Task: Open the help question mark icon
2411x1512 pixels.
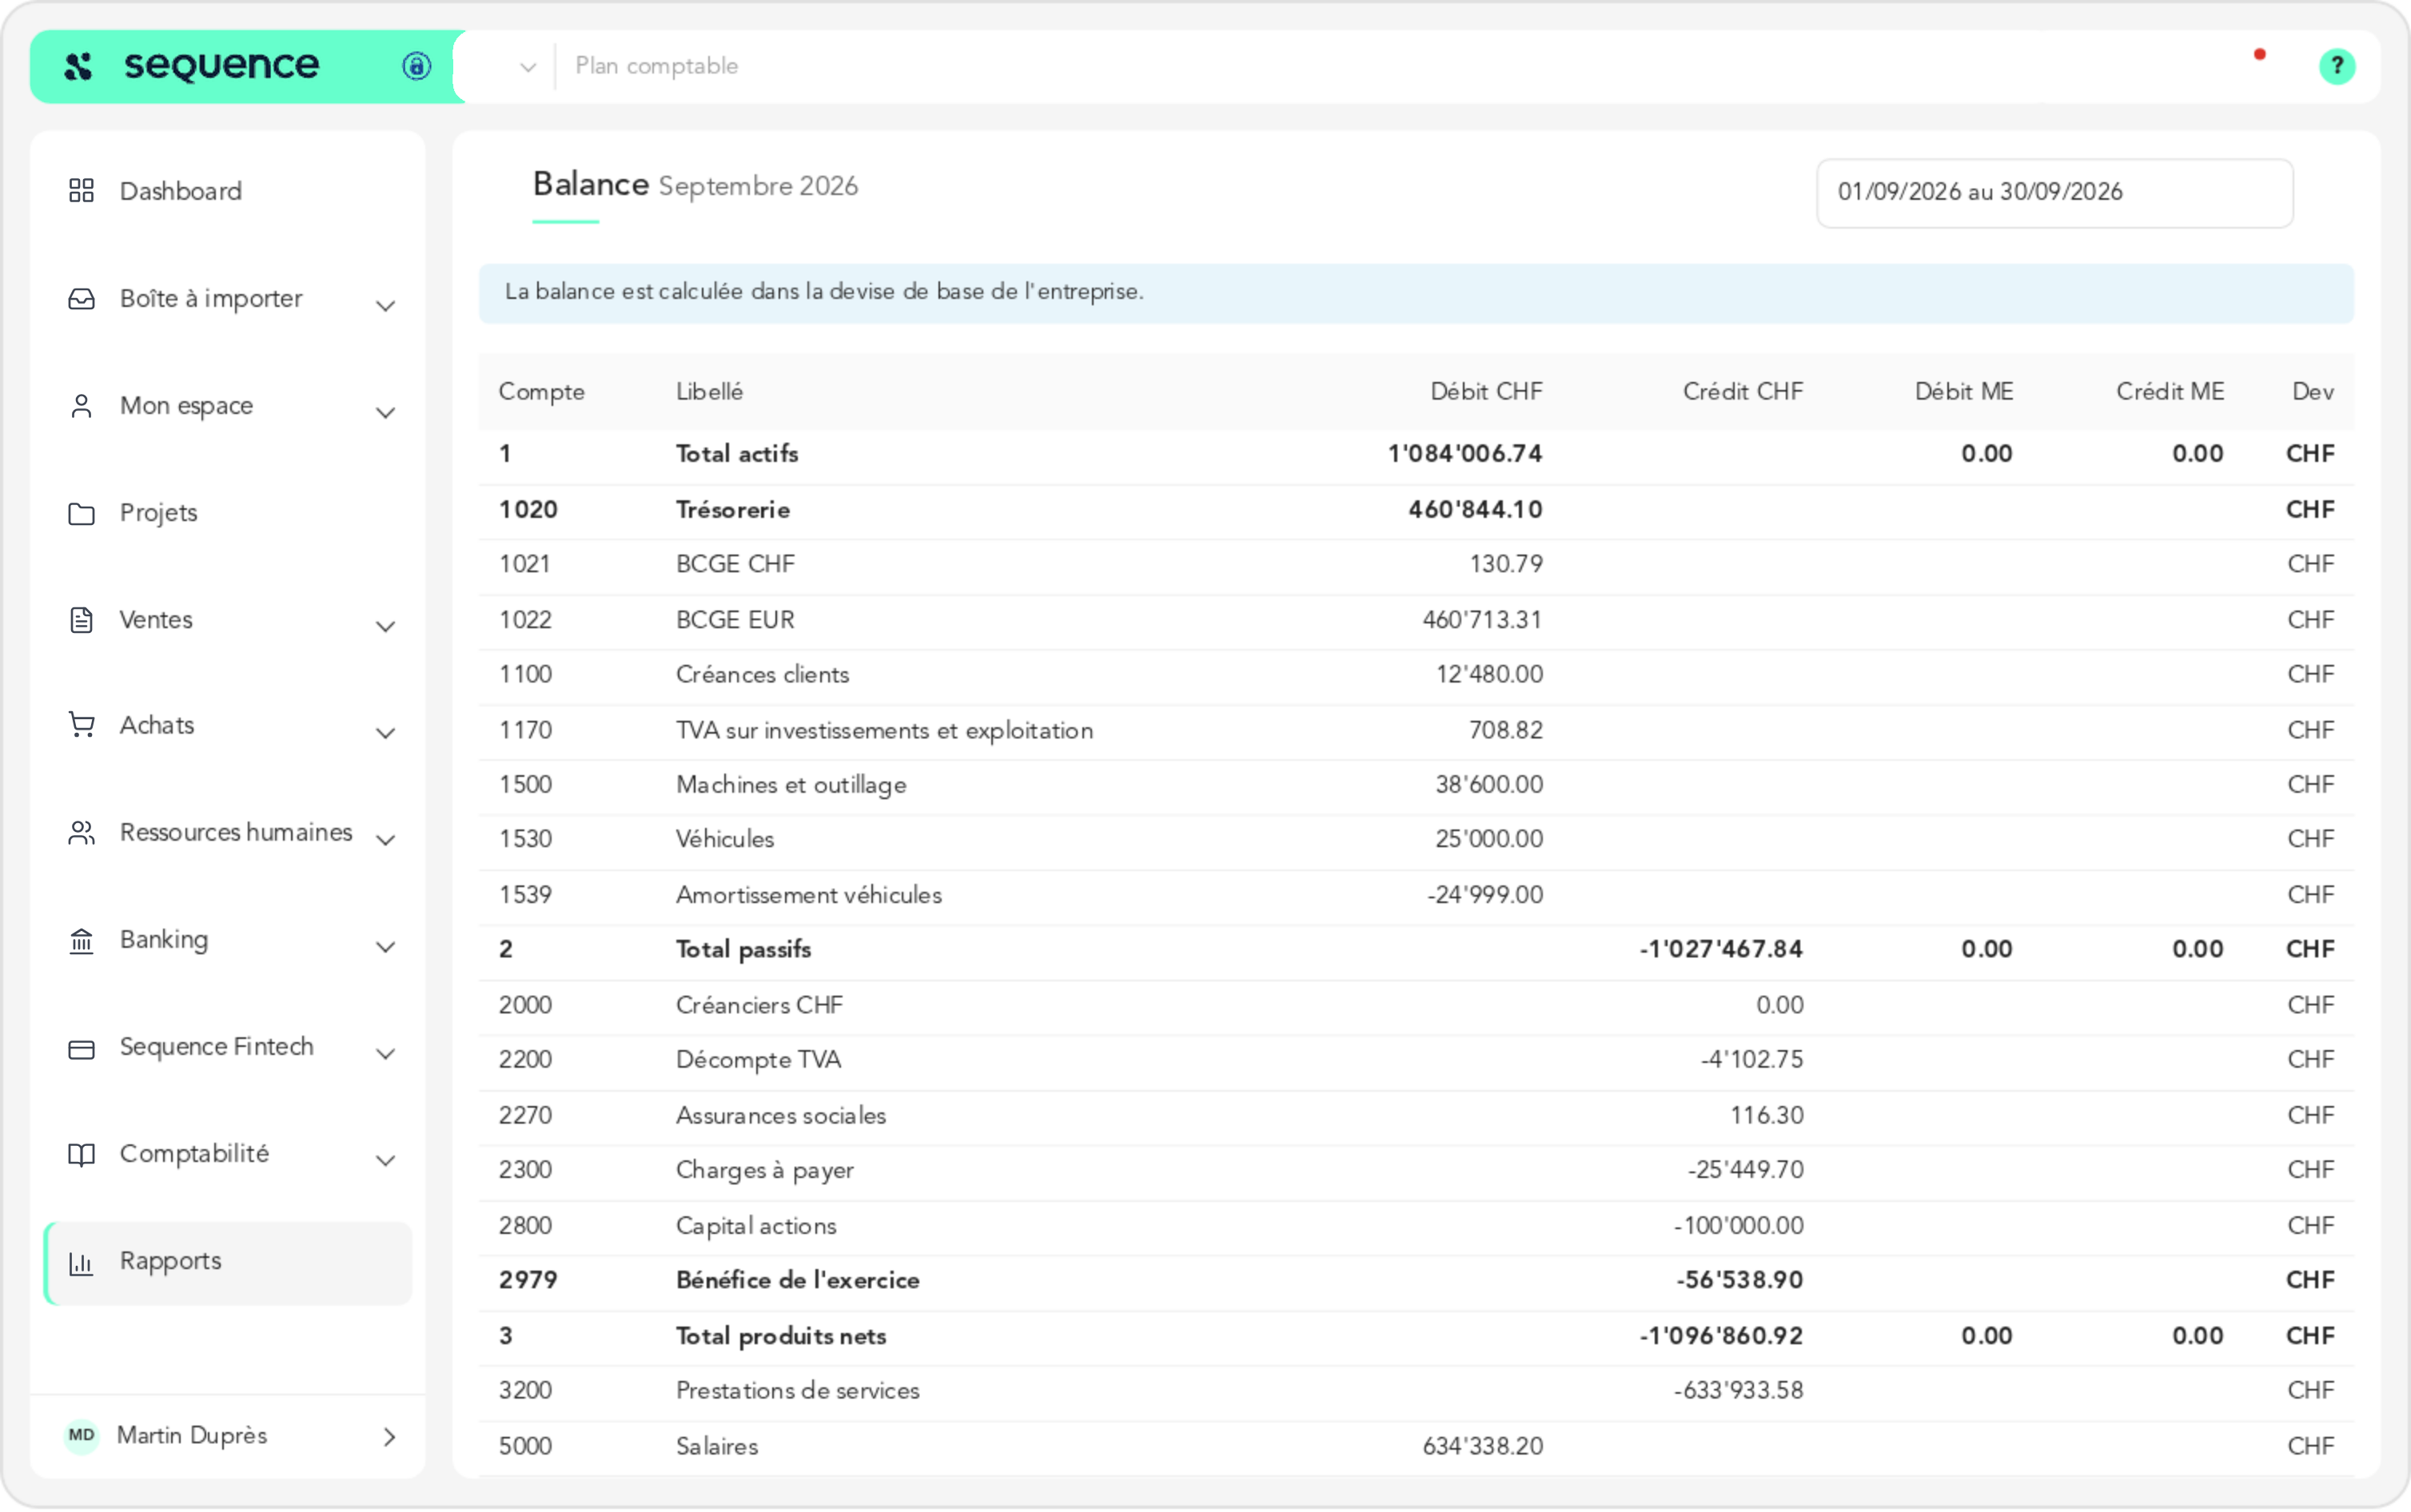Action: 2337,66
